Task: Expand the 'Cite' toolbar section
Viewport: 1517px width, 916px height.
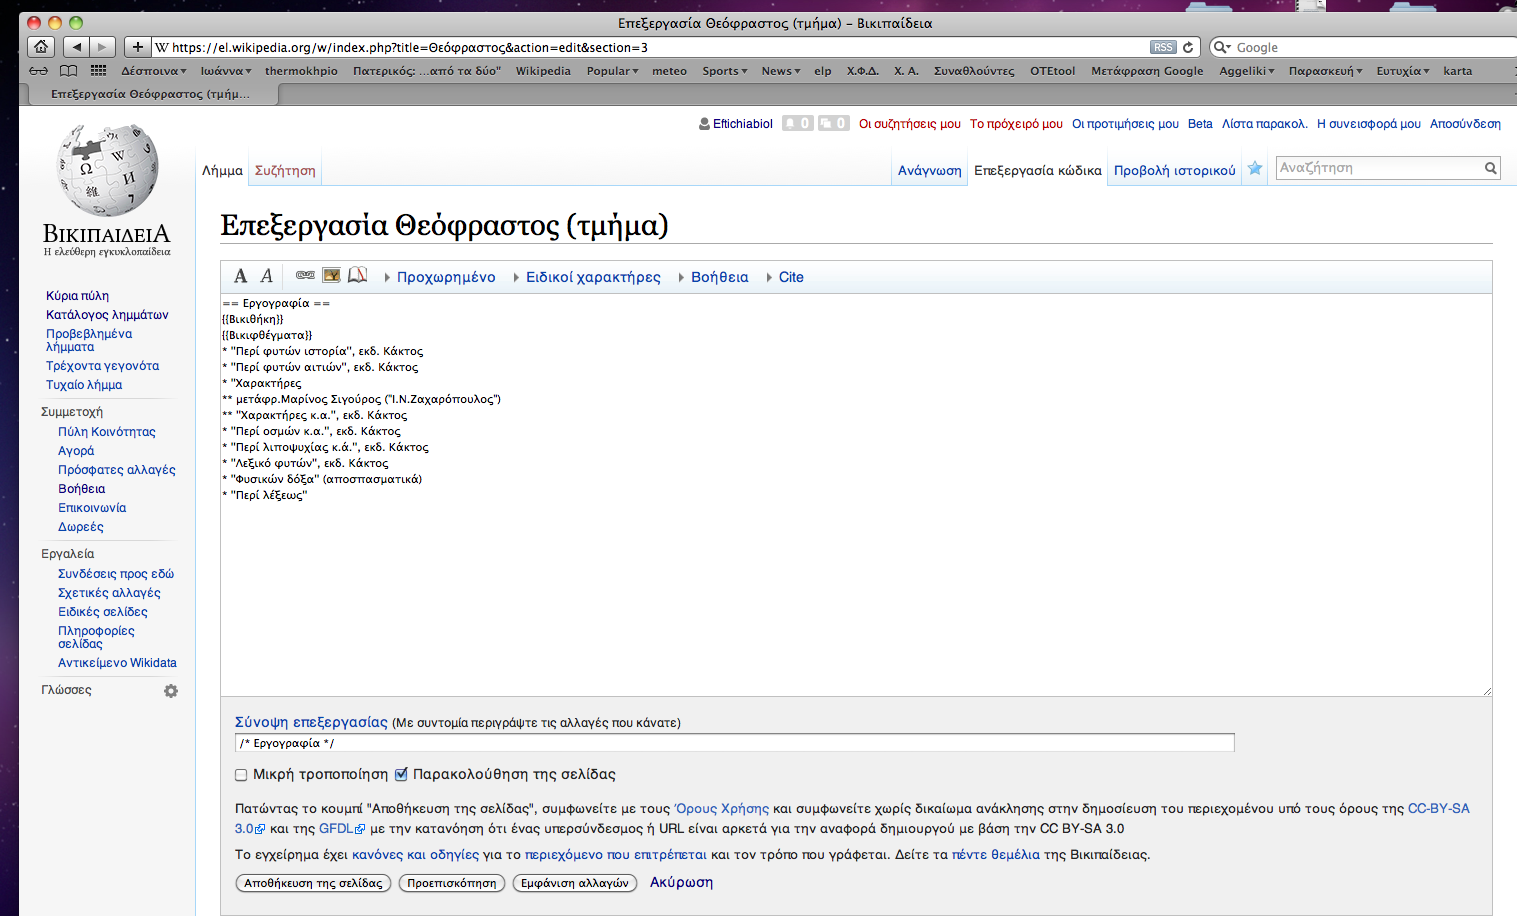Action: coord(790,277)
